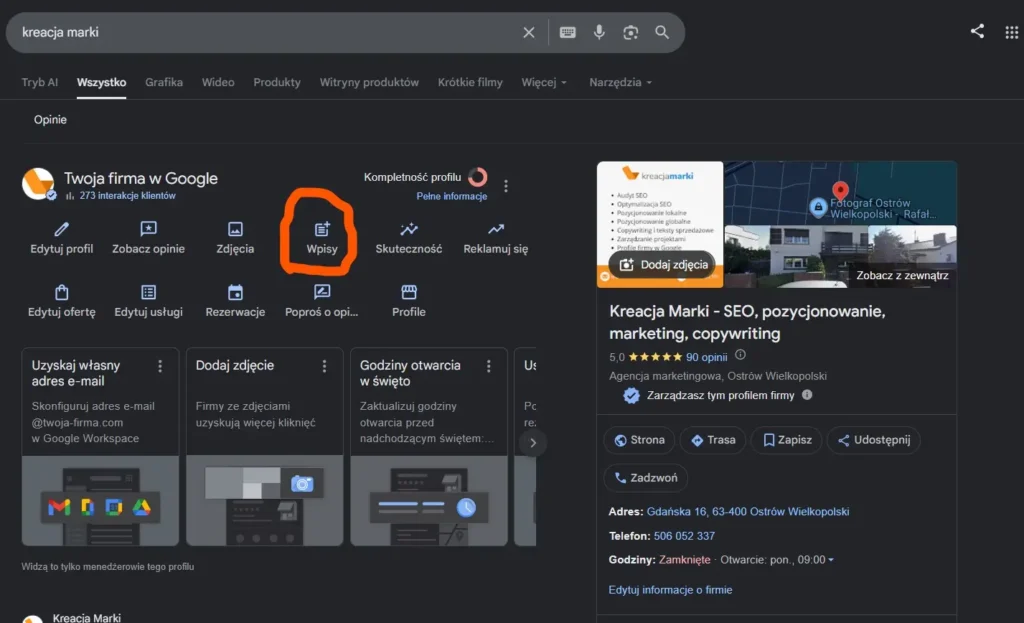The width and height of the screenshot is (1024, 623).
Task: Switch to the Grafika tab
Action: click(164, 82)
